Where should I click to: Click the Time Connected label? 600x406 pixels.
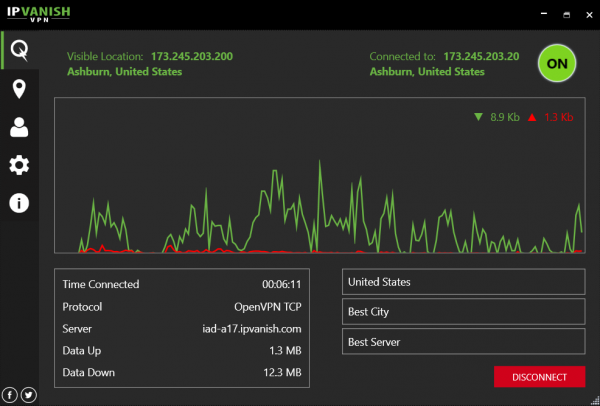(101, 284)
